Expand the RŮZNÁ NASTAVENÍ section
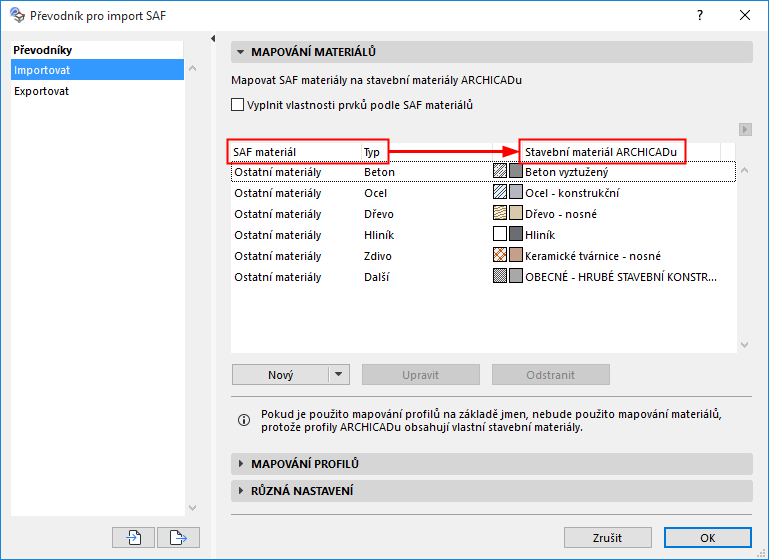This screenshot has width=769, height=560. point(240,491)
